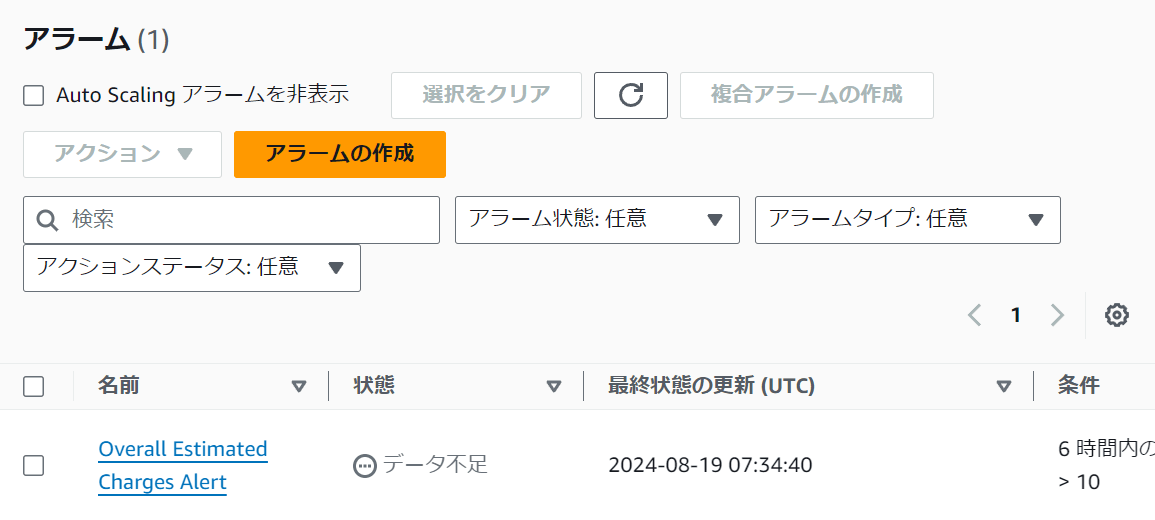Screen dimensions: 1155x520
Task: Sort by 状態 column arrow
Action: (x=554, y=386)
